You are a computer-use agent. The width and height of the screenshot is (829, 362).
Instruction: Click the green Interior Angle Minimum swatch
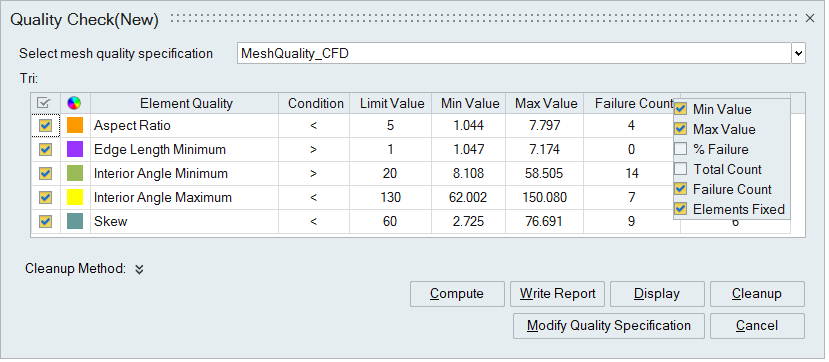tap(75, 173)
